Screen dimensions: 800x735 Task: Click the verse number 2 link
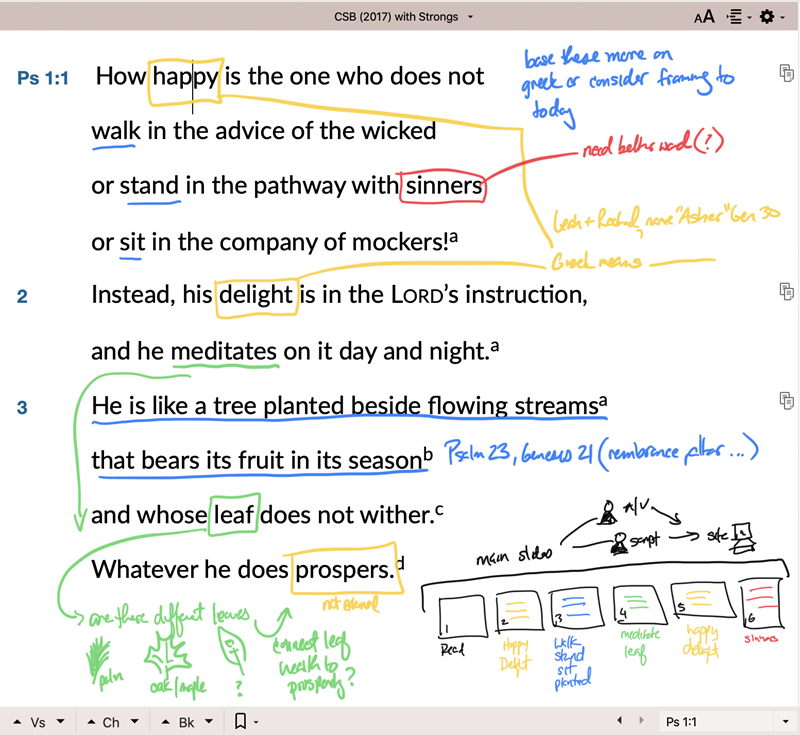coord(22,297)
